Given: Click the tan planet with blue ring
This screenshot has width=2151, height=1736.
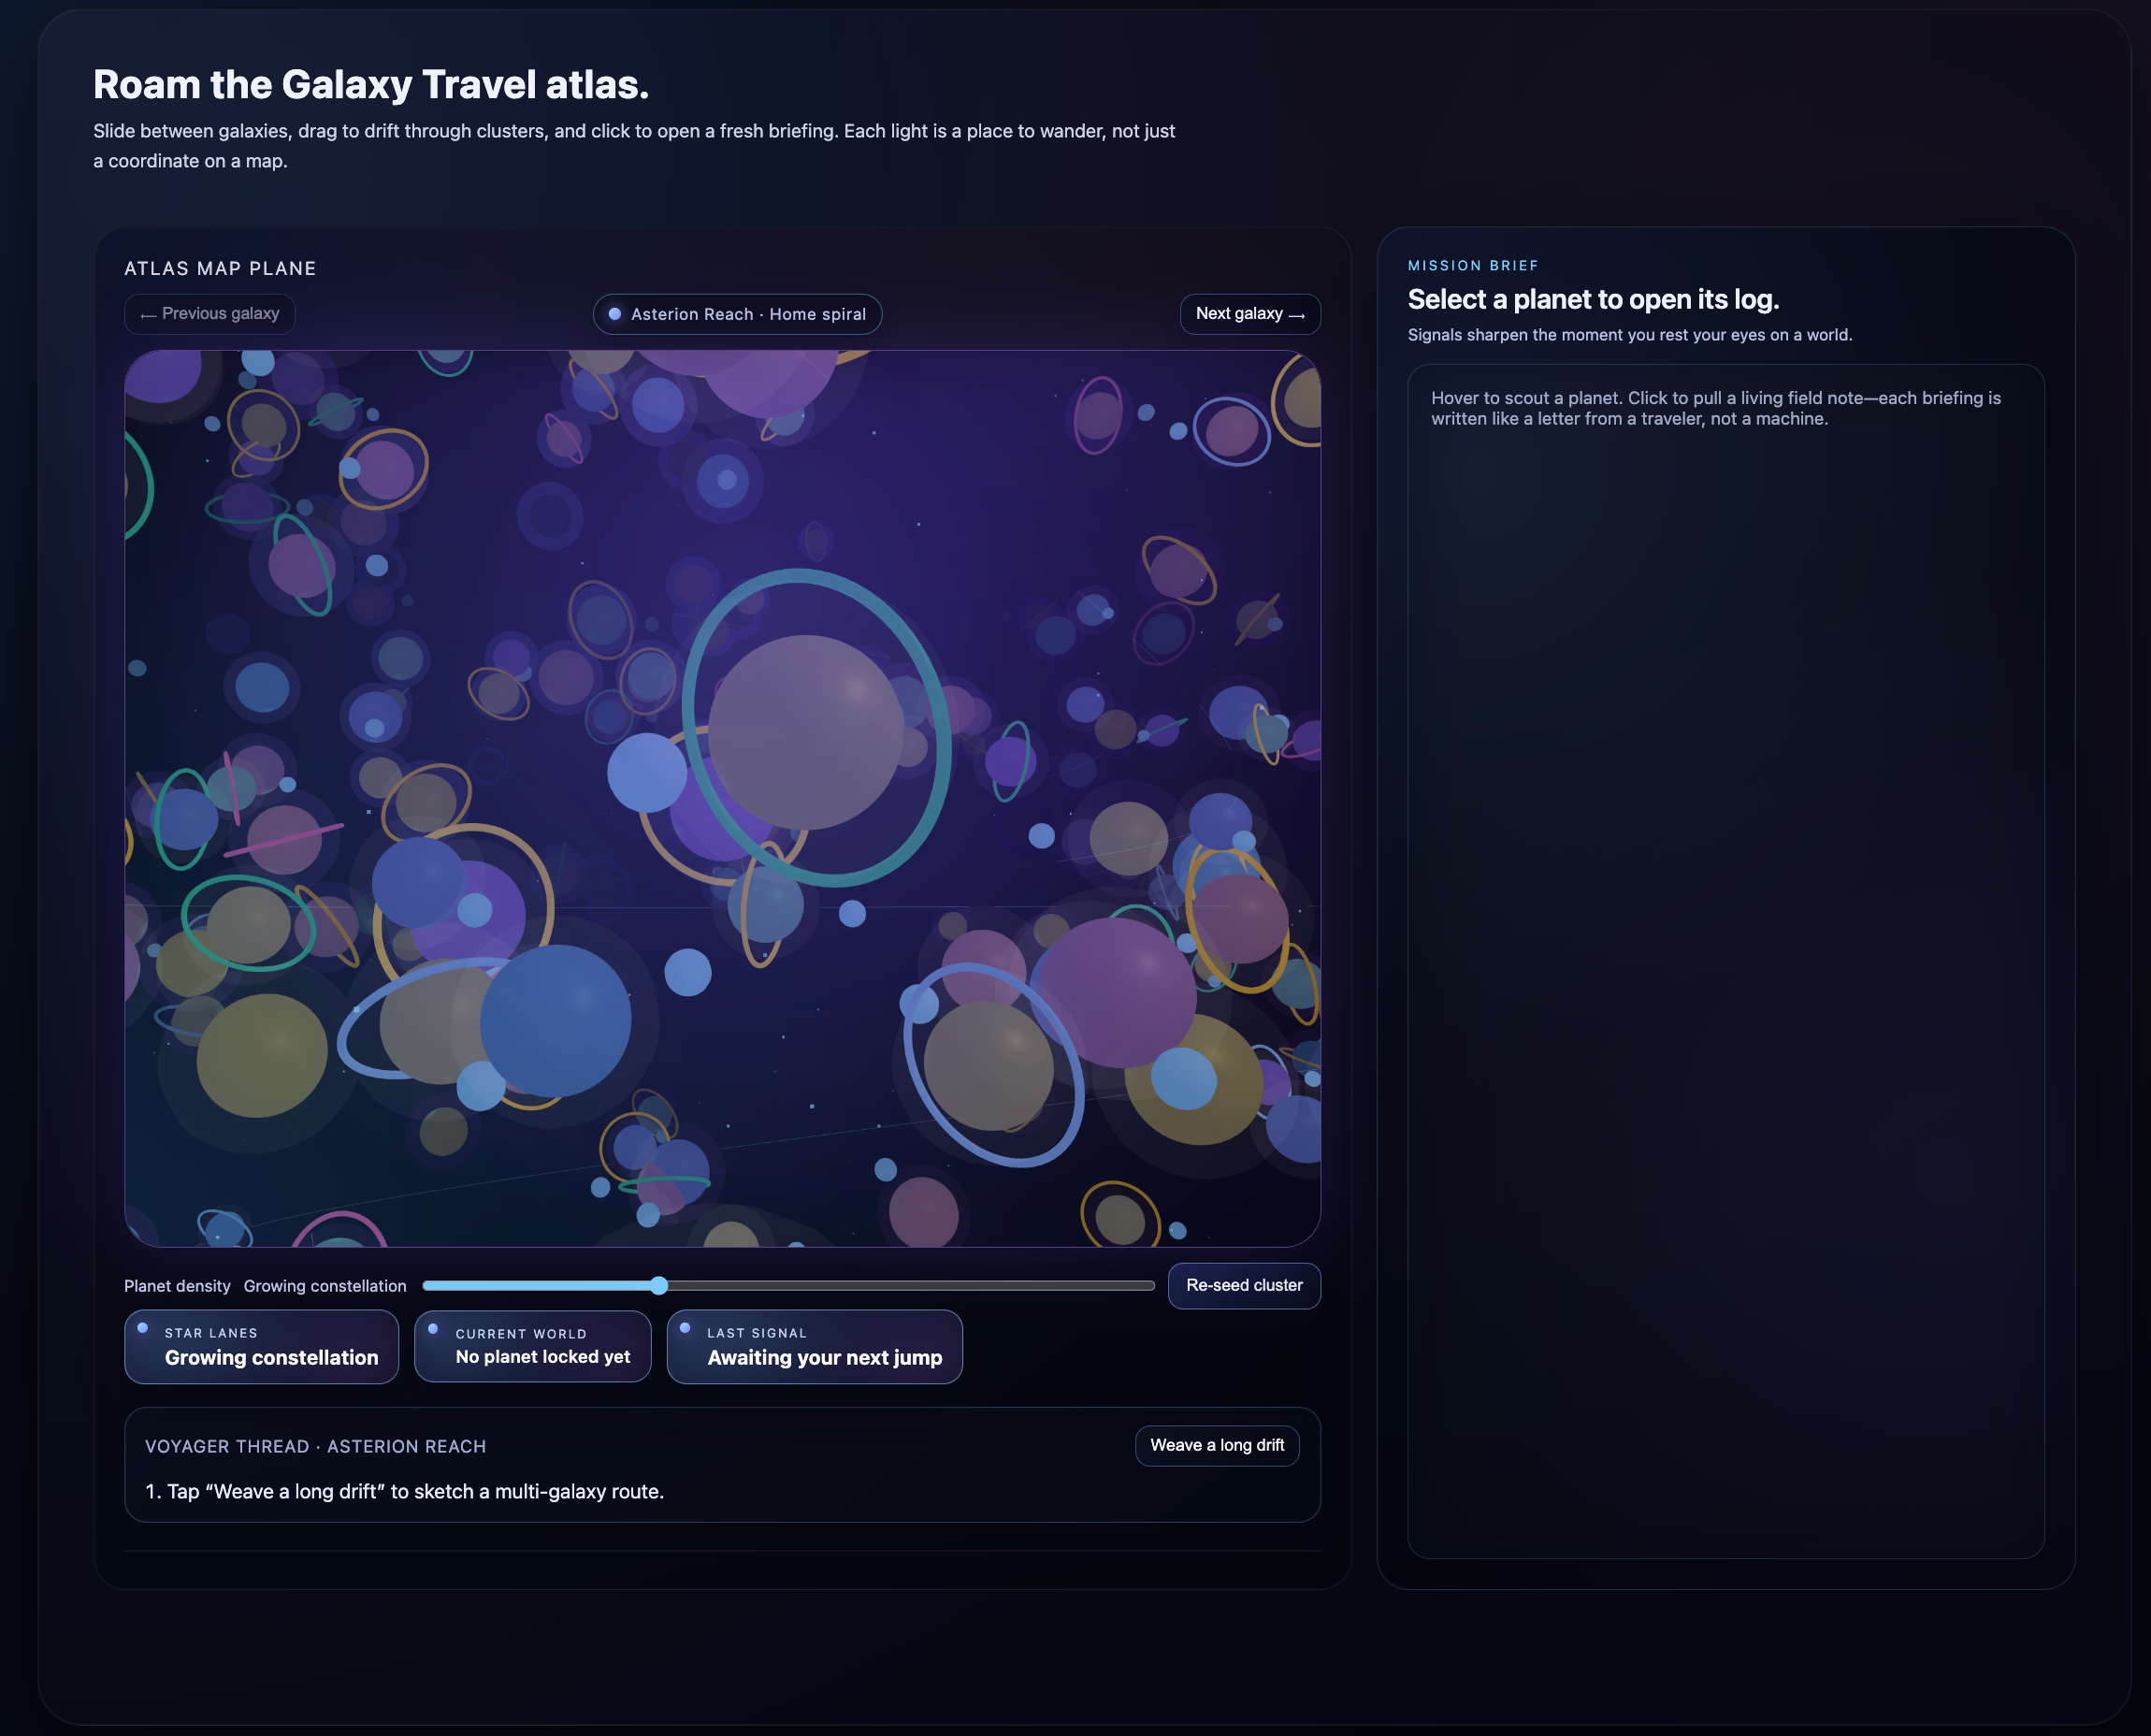Looking at the screenshot, I should click(x=988, y=1065).
